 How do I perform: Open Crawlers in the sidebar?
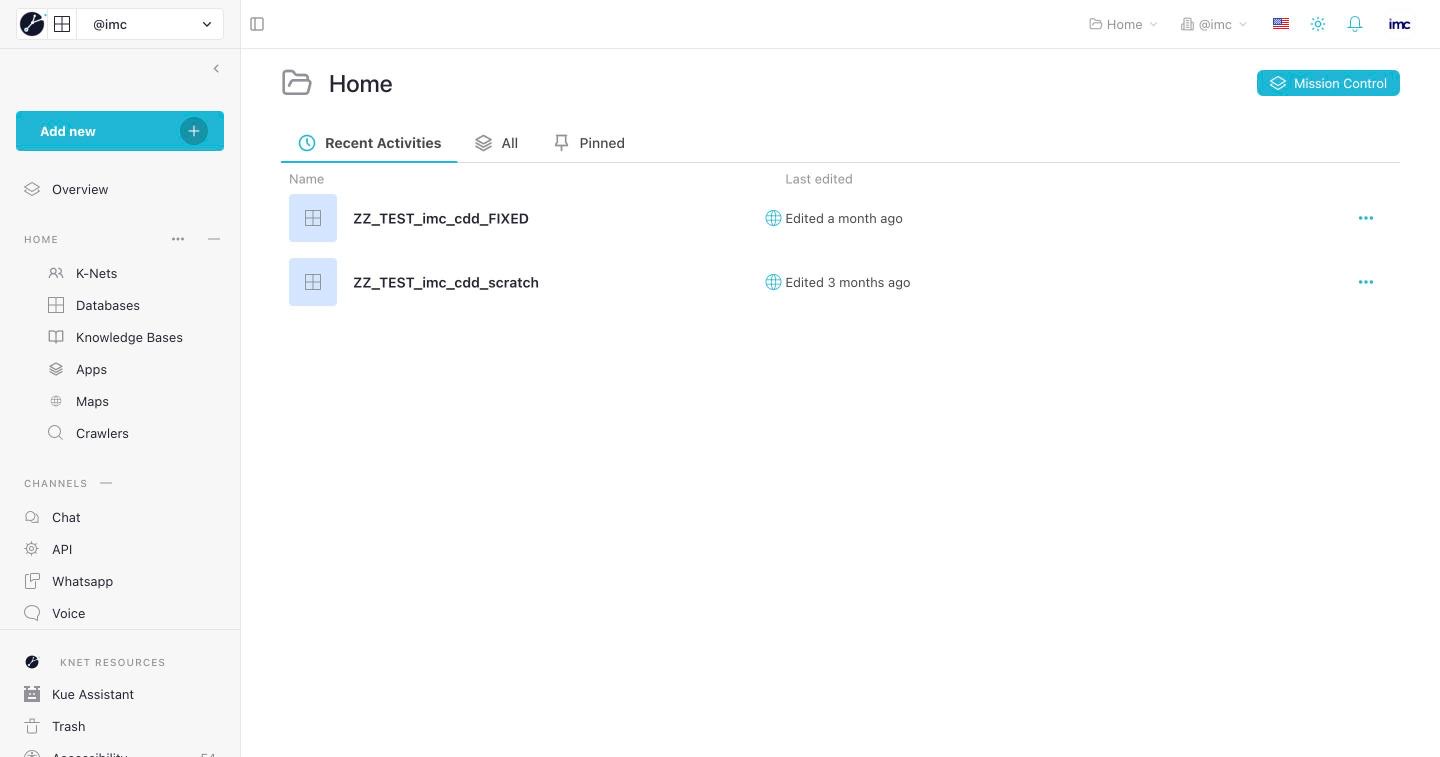102,433
